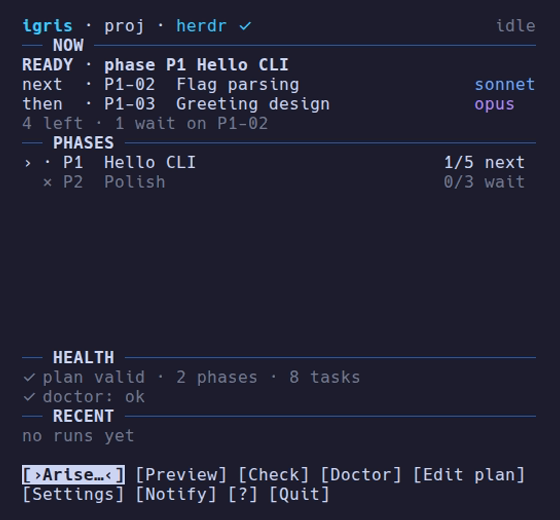Open the Settings action
Image resolution: width=560 pixels, height=520 pixels.
click(x=74, y=494)
